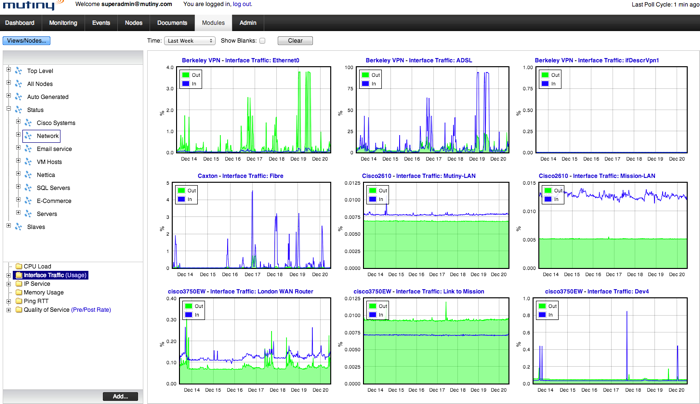
Task: Select the Modules tab
Action: click(213, 23)
